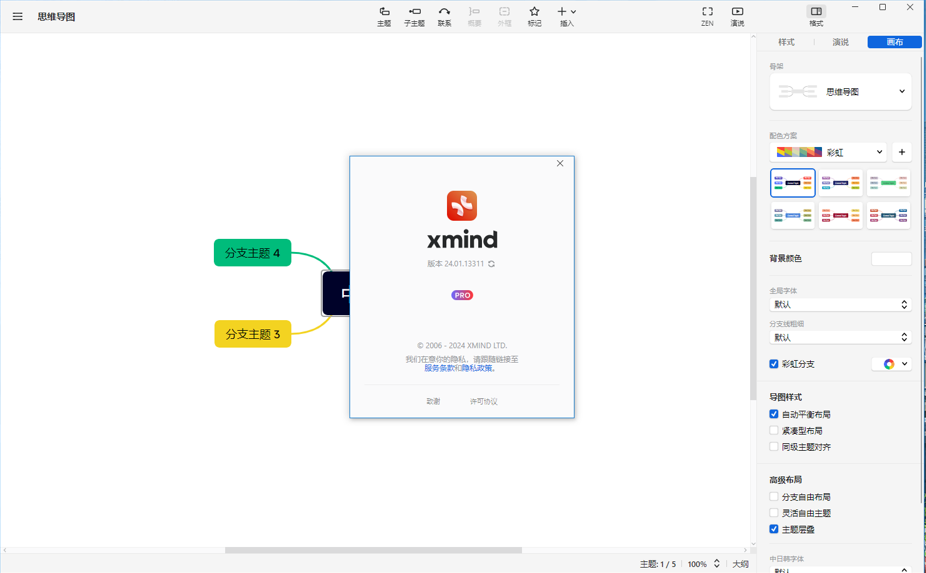Click the 概要 summary tool
Image resolution: width=926 pixels, height=573 pixels.
pyautogui.click(x=474, y=17)
